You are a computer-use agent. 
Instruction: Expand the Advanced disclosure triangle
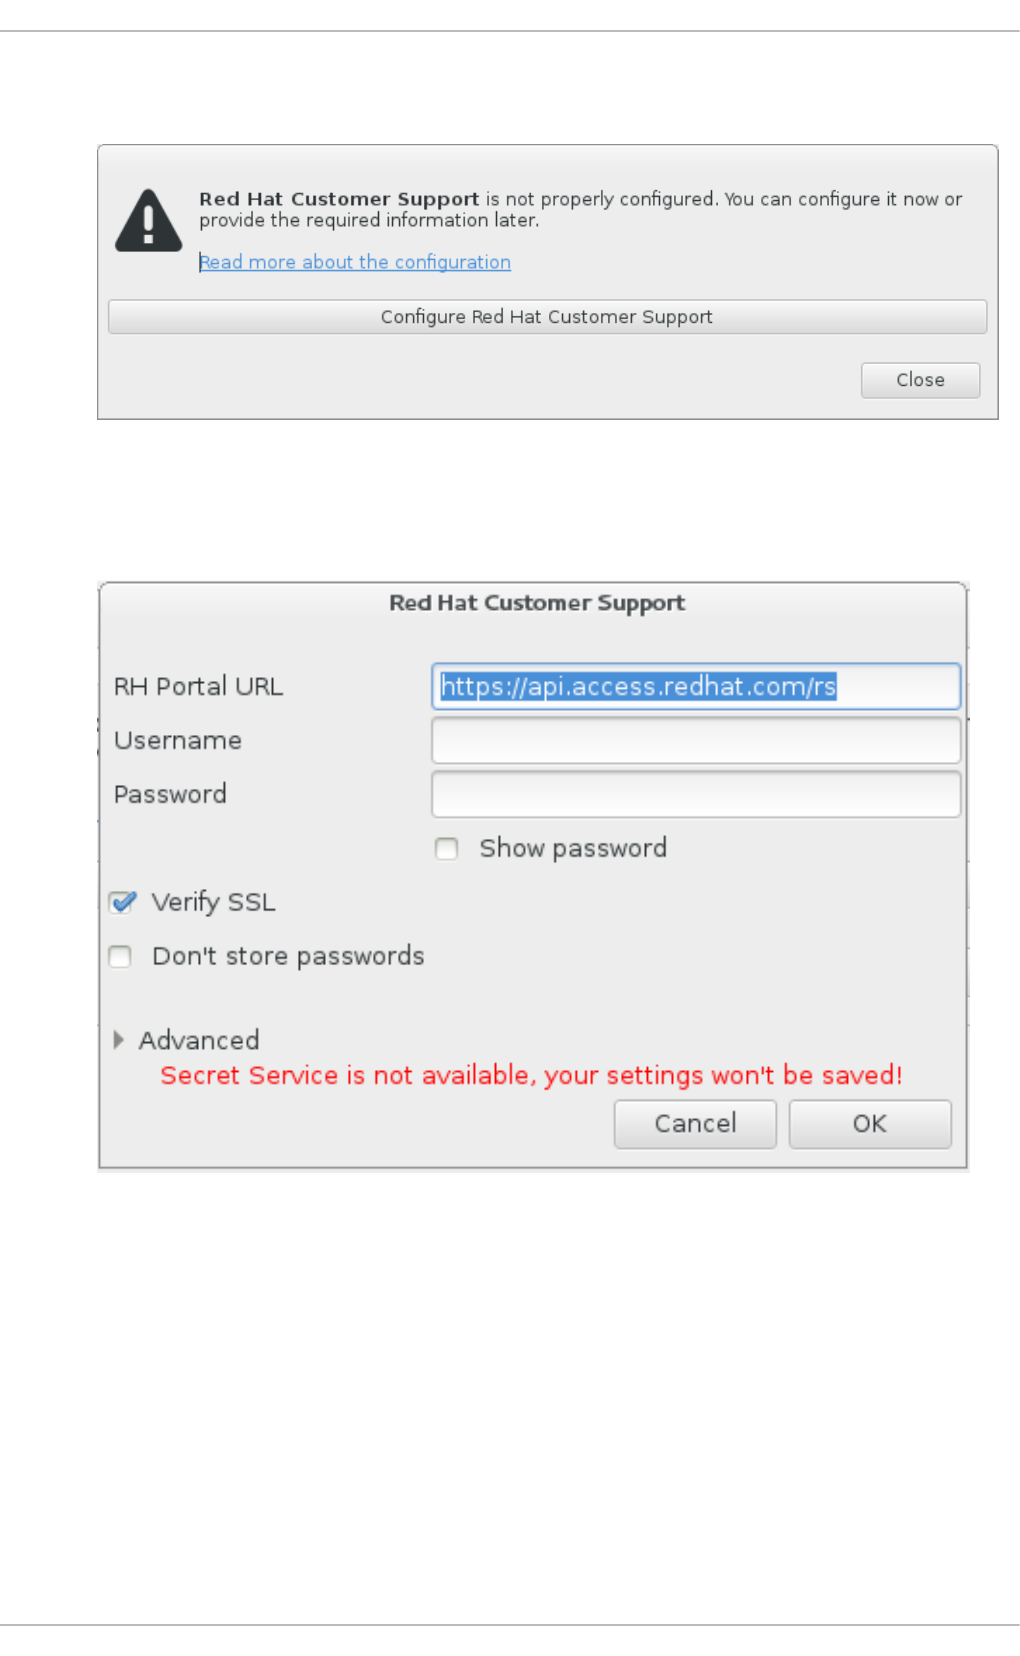[119, 1040]
